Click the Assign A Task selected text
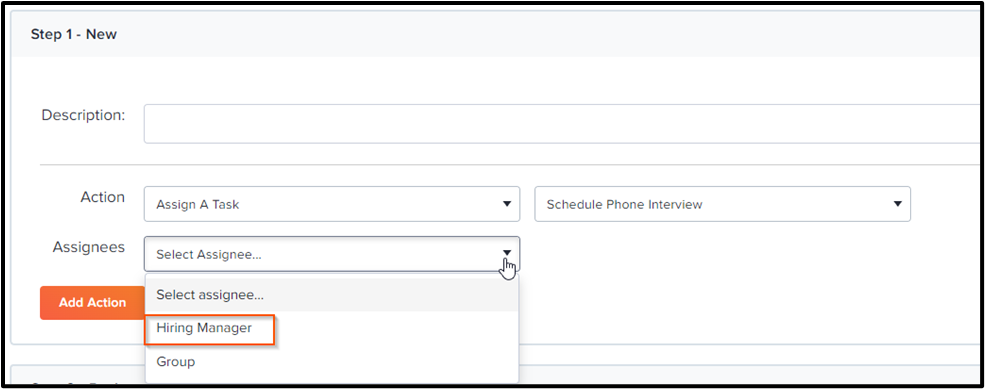The width and height of the screenshot is (985, 389). point(197,205)
